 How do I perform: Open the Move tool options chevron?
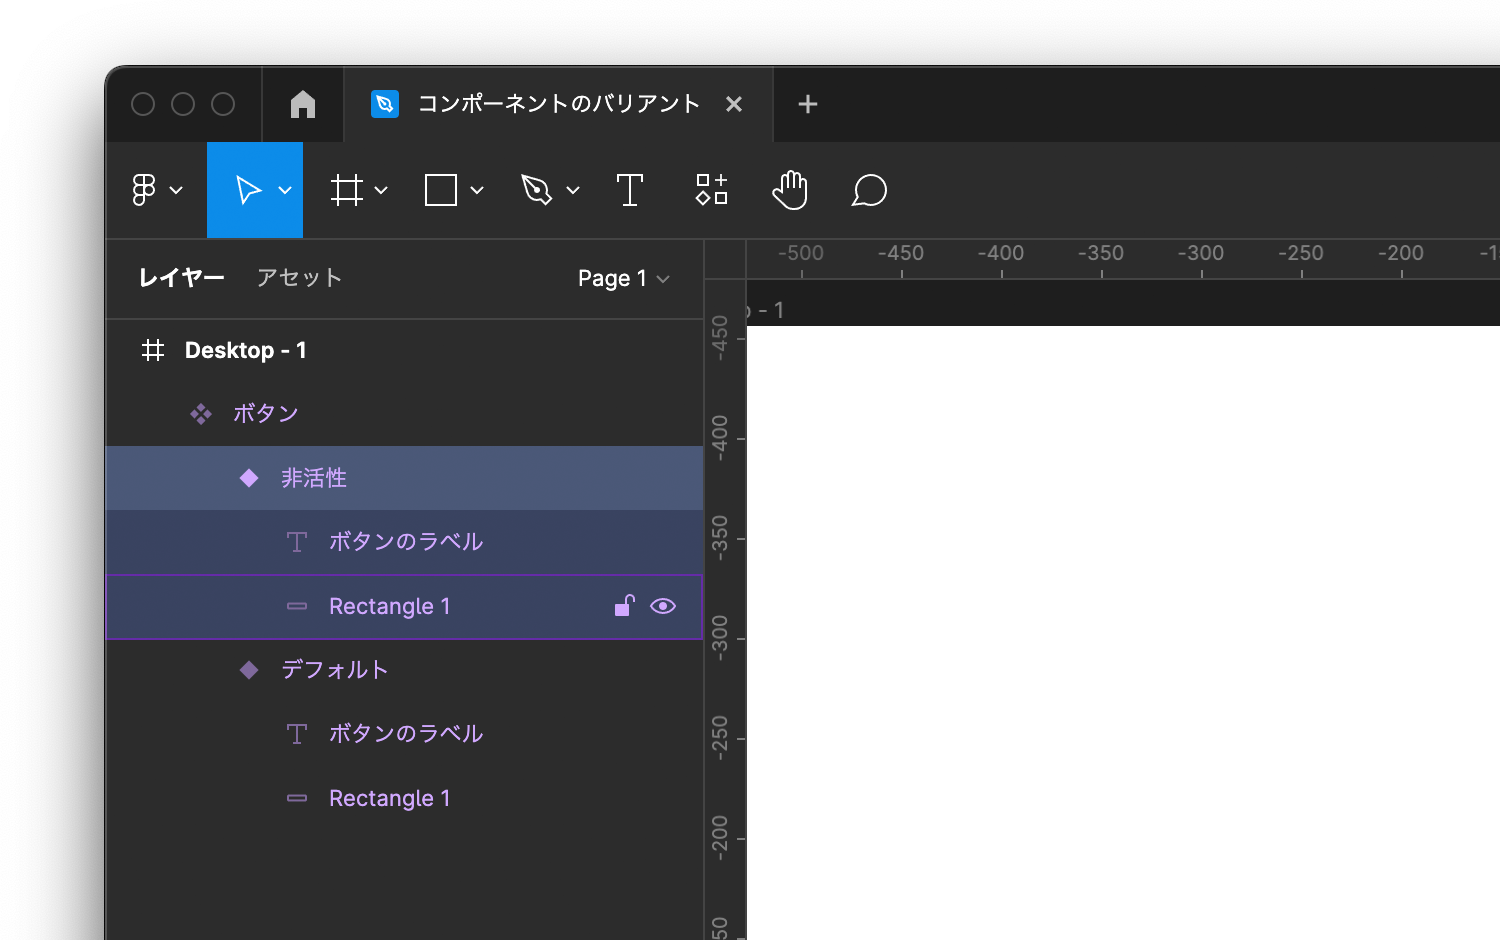[x=285, y=190]
